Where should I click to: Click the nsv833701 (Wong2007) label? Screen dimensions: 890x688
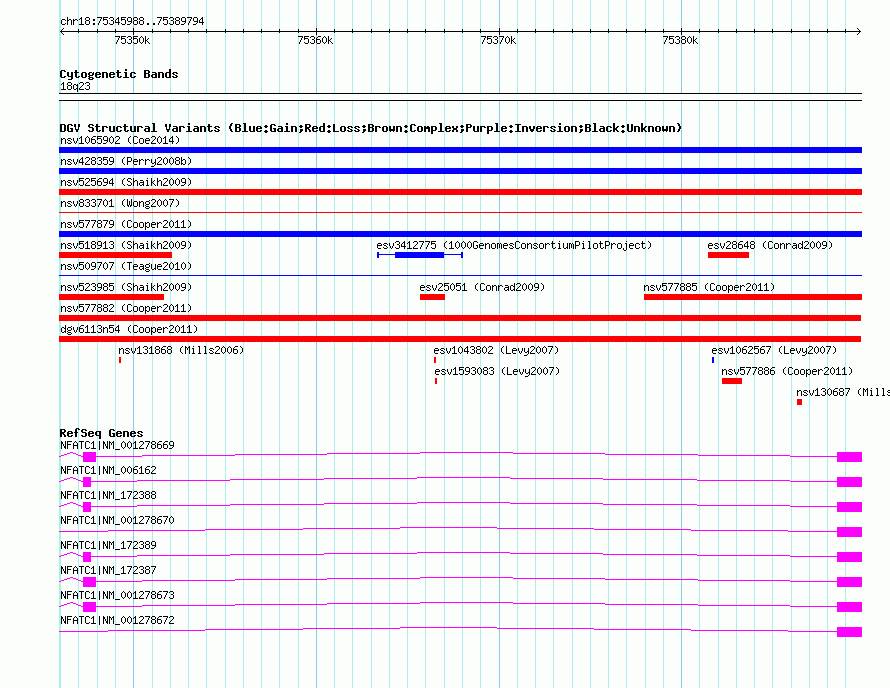point(120,203)
